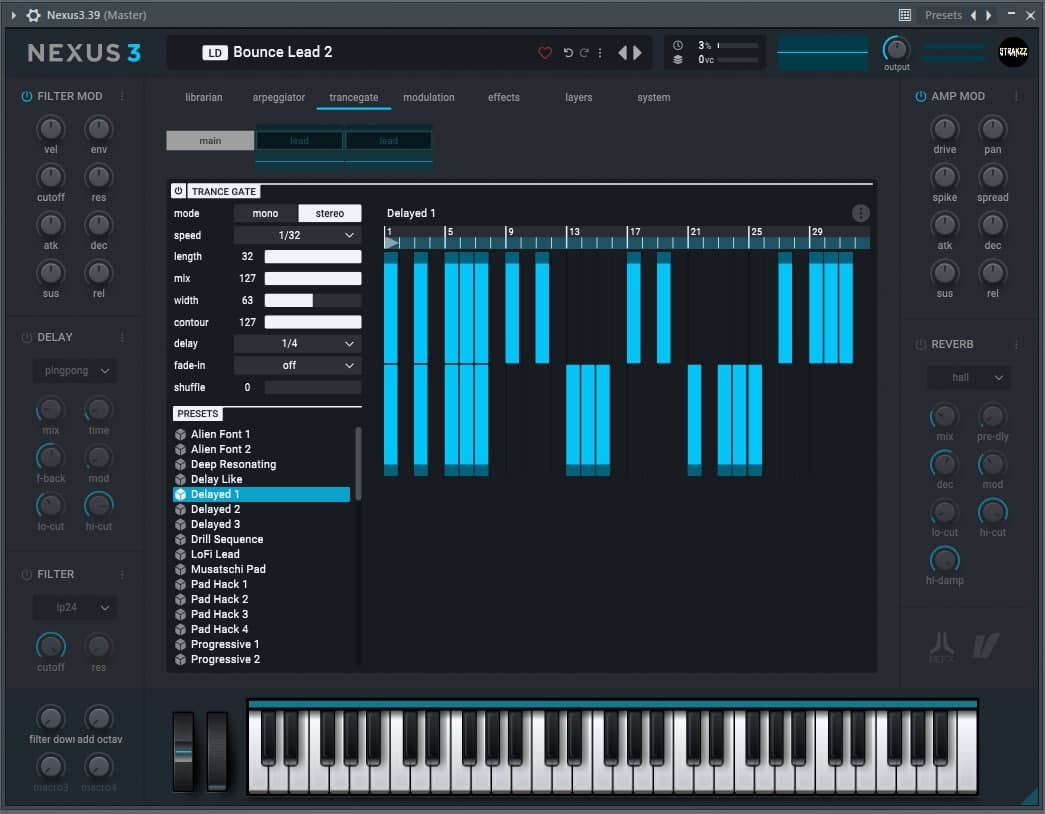Enable the Reverb section power button
Image resolution: width=1045 pixels, height=814 pixels.
point(920,344)
